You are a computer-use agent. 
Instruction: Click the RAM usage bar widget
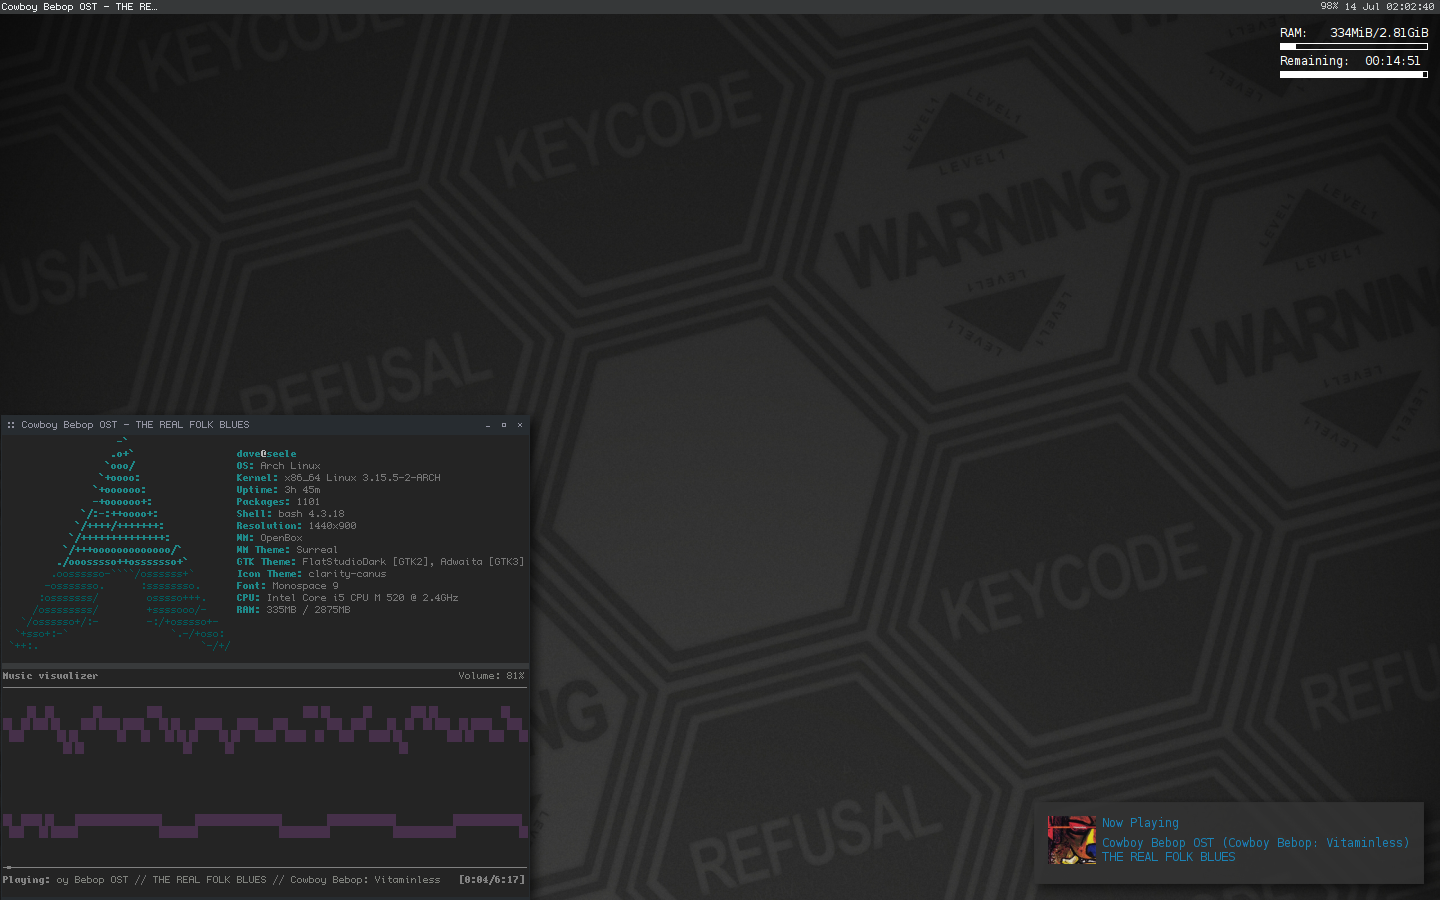[1354, 46]
